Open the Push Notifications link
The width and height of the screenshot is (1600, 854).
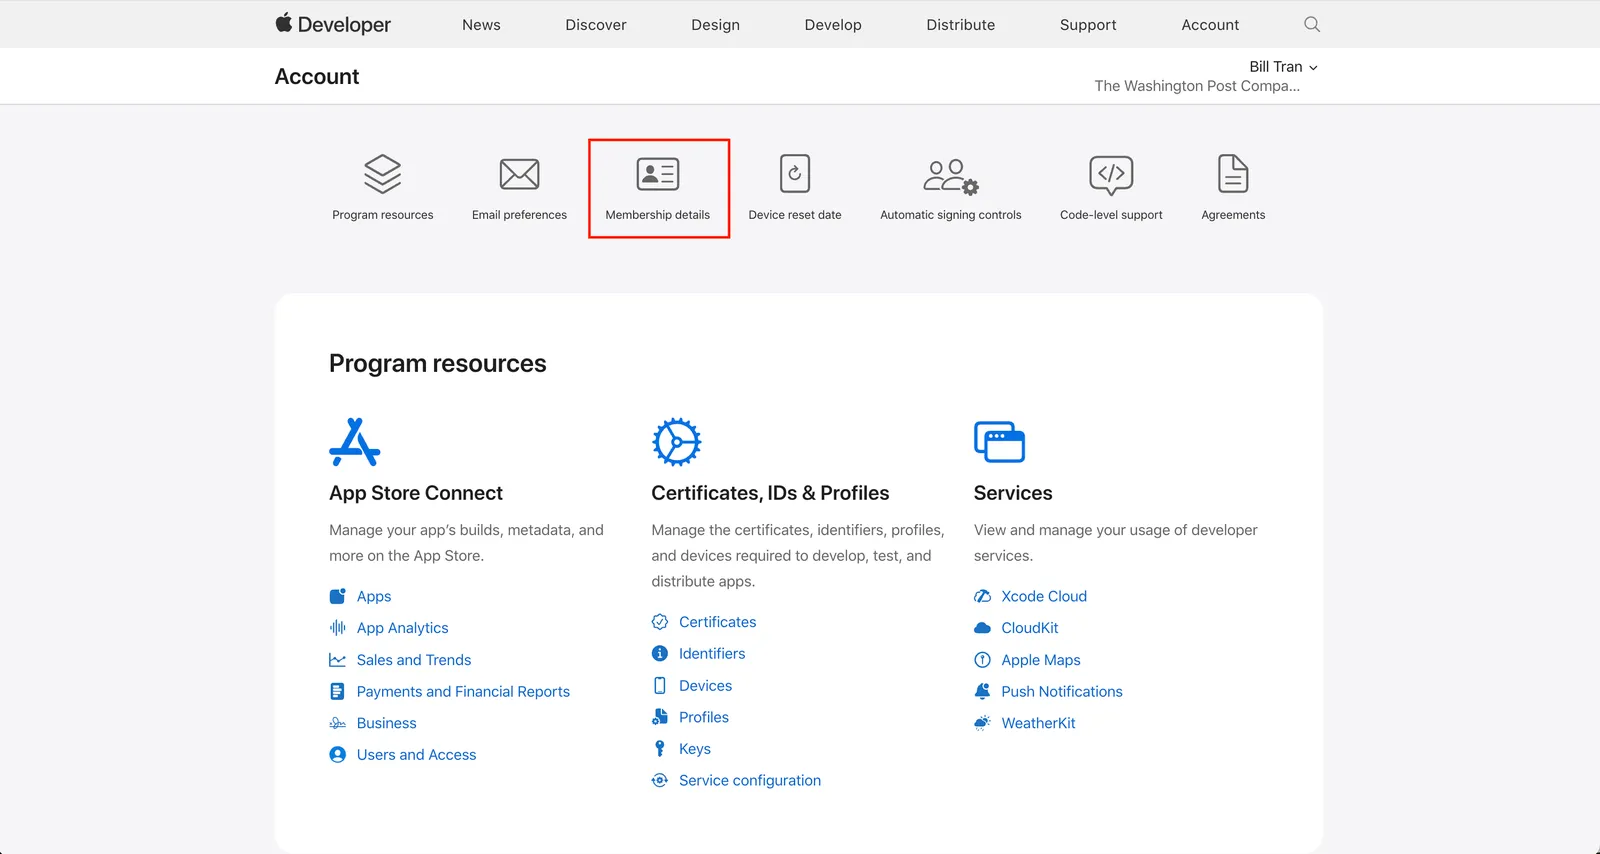tap(1062, 692)
